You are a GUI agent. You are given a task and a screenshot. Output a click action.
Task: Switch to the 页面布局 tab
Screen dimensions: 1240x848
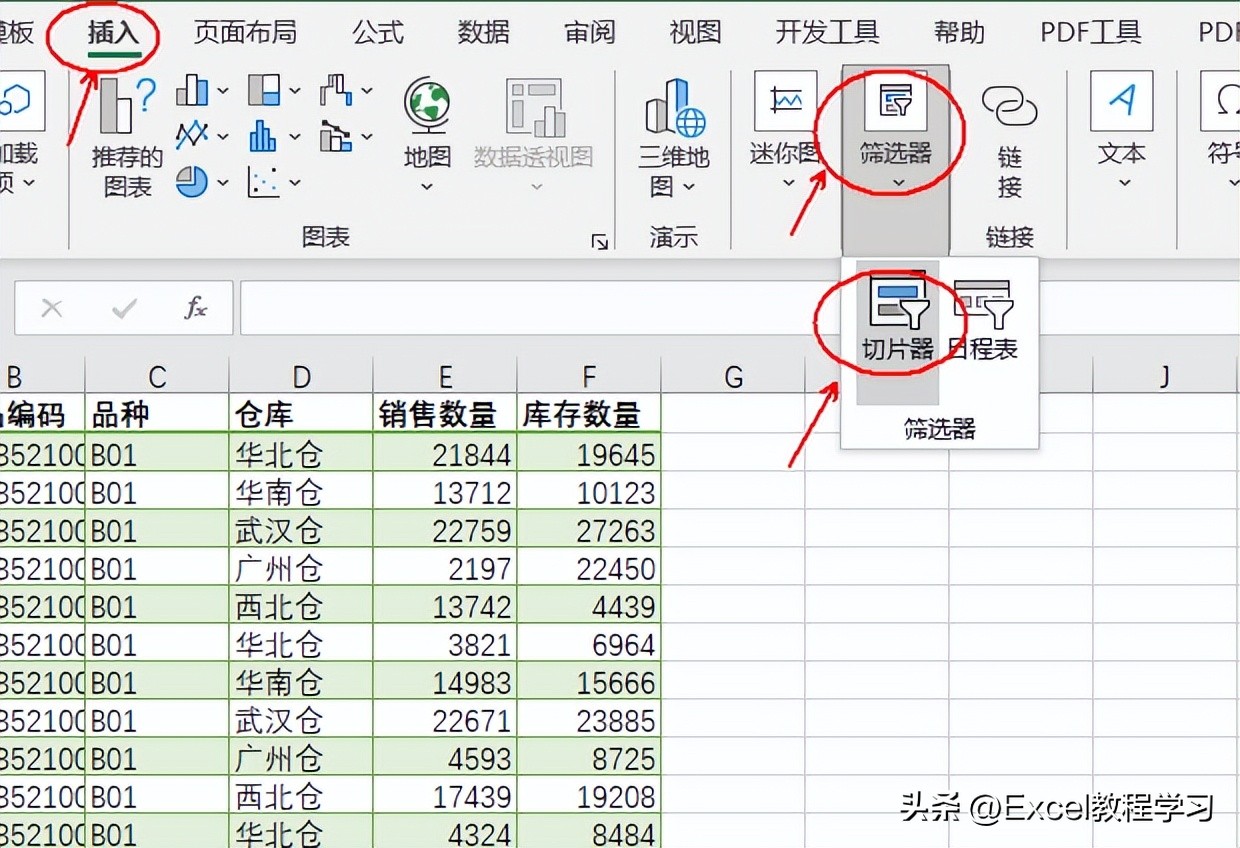point(245,32)
